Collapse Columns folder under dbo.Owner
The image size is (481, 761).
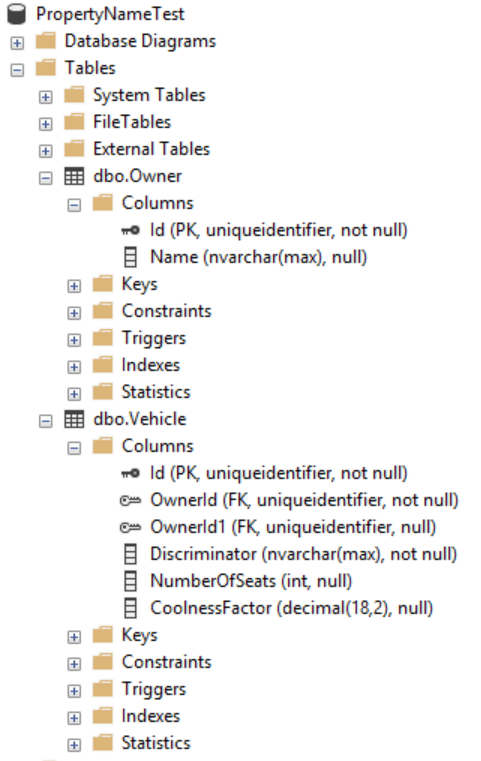pos(74,205)
